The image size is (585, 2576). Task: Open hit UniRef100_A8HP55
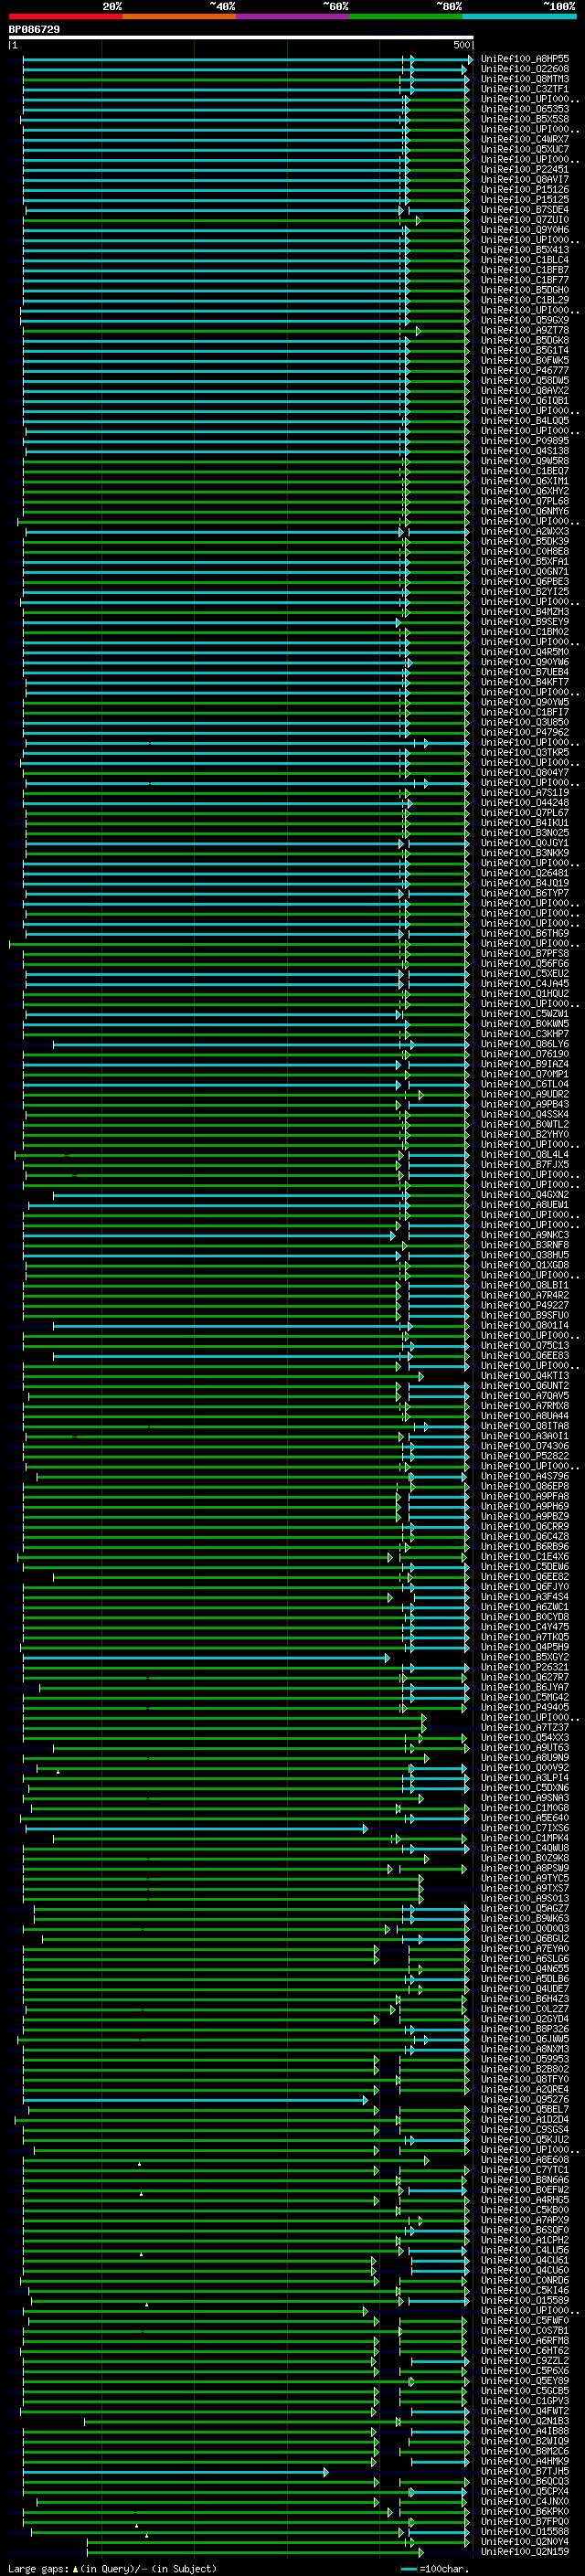tap(525, 59)
